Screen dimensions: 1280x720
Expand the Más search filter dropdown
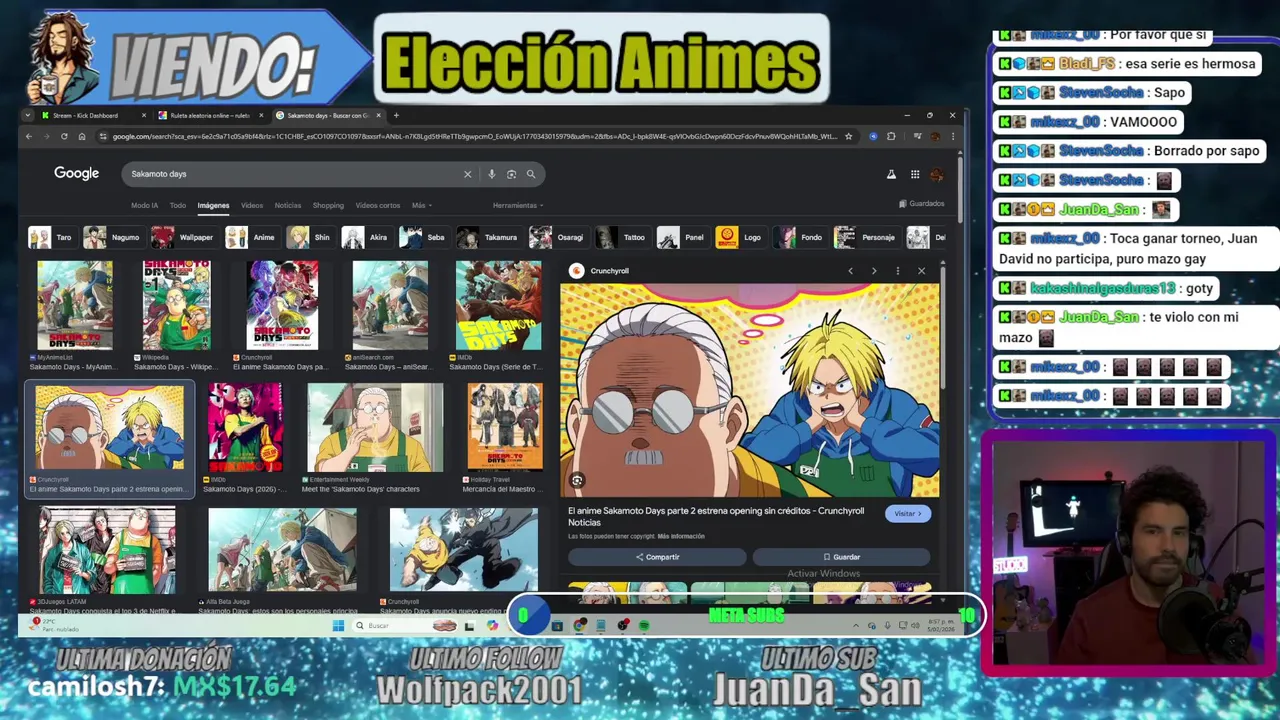(421, 206)
